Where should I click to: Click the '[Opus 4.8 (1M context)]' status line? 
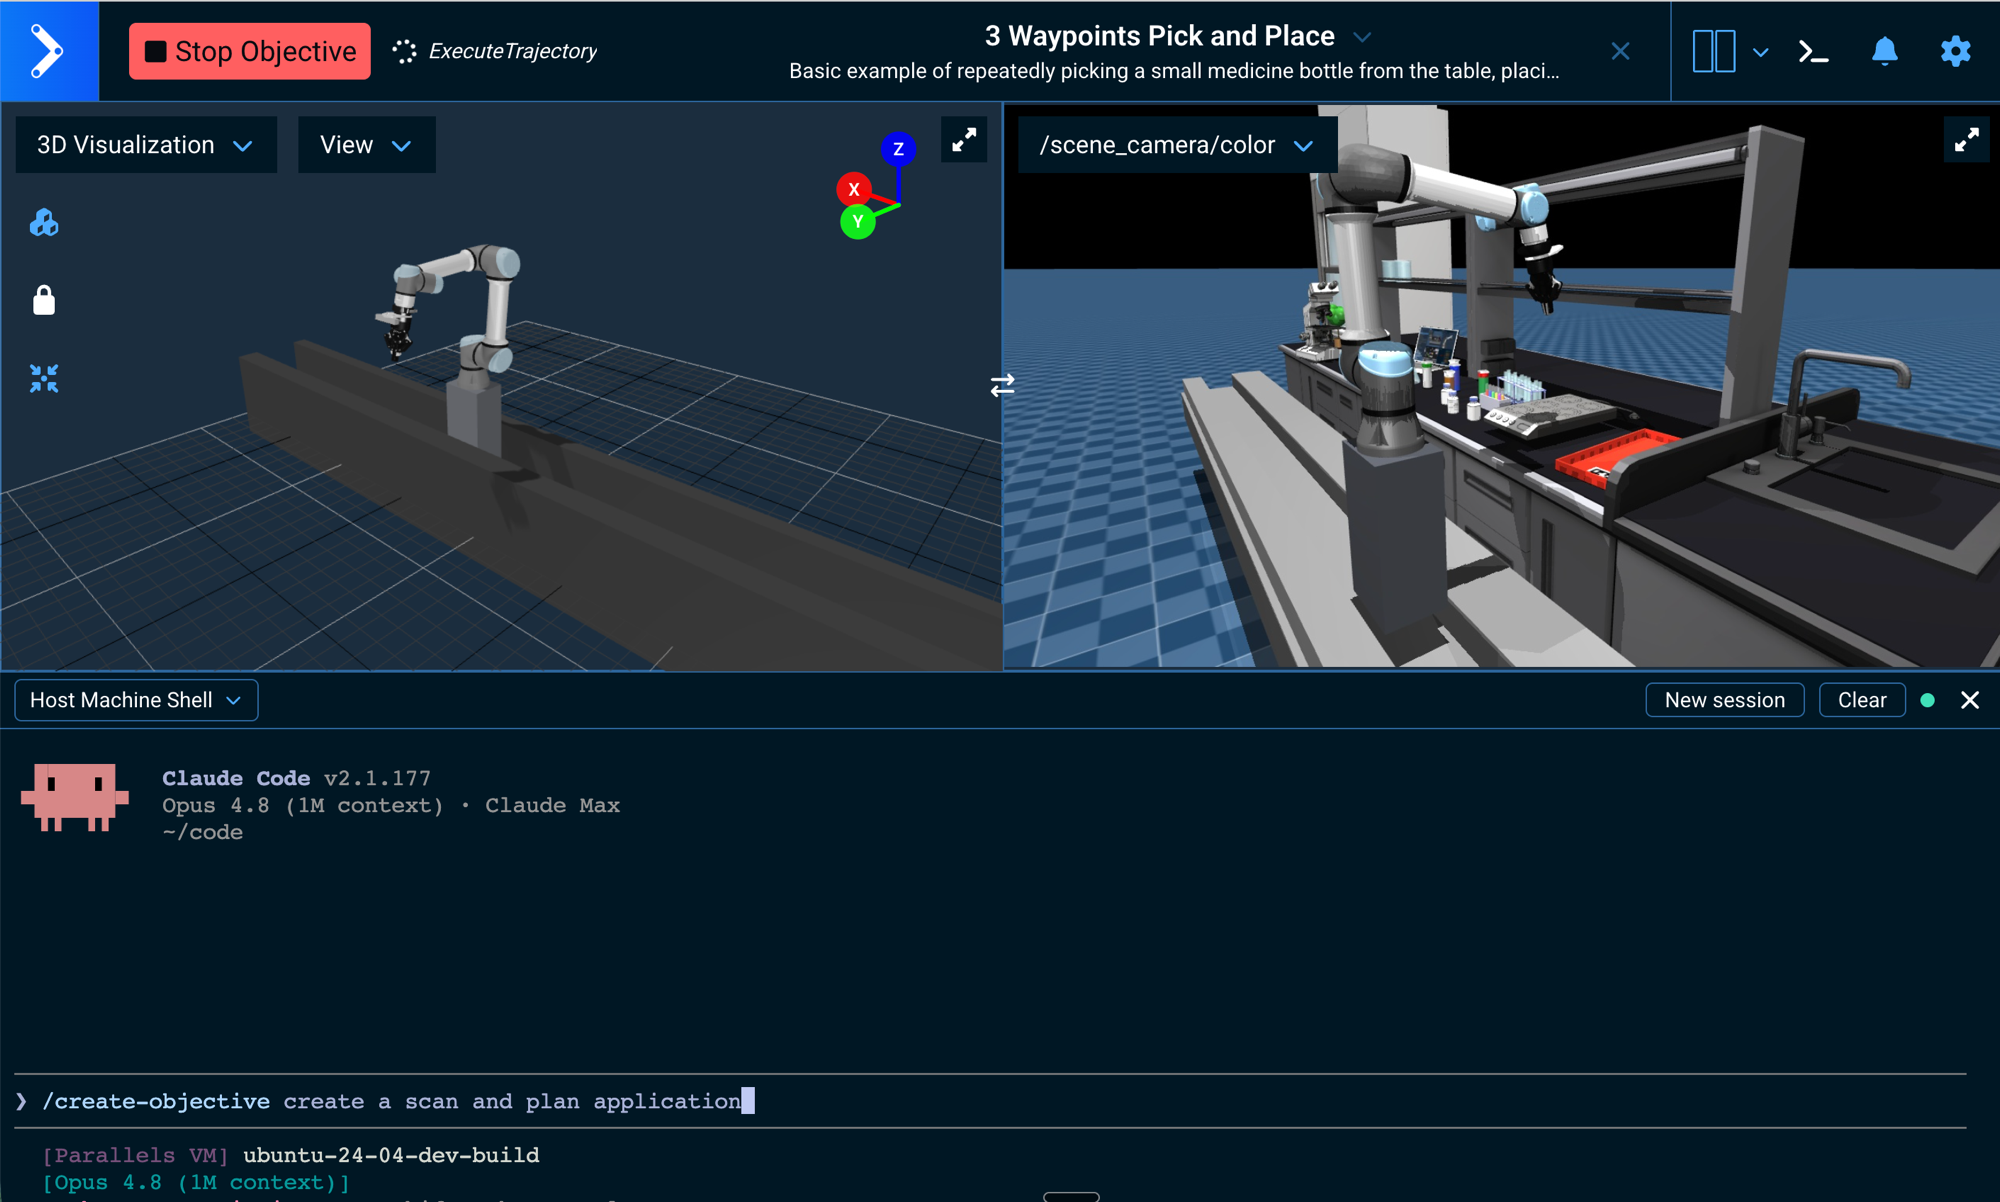tap(196, 1182)
